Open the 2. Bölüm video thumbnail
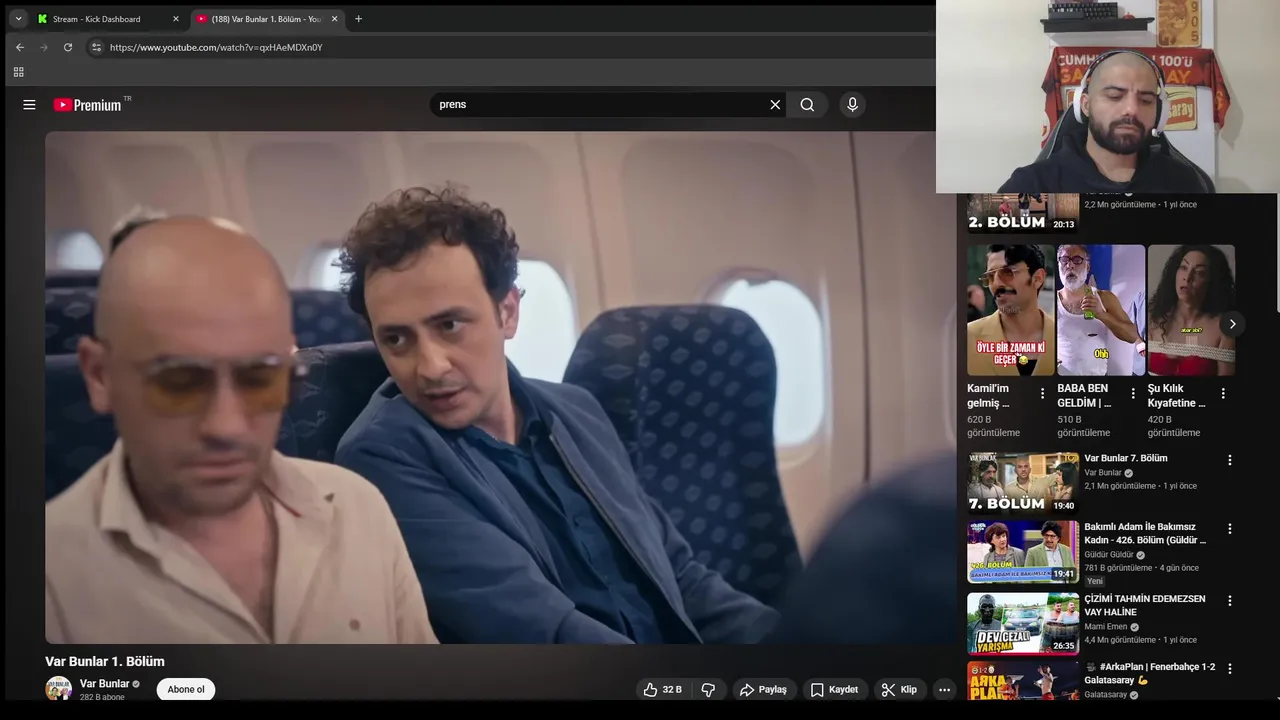 1023,213
